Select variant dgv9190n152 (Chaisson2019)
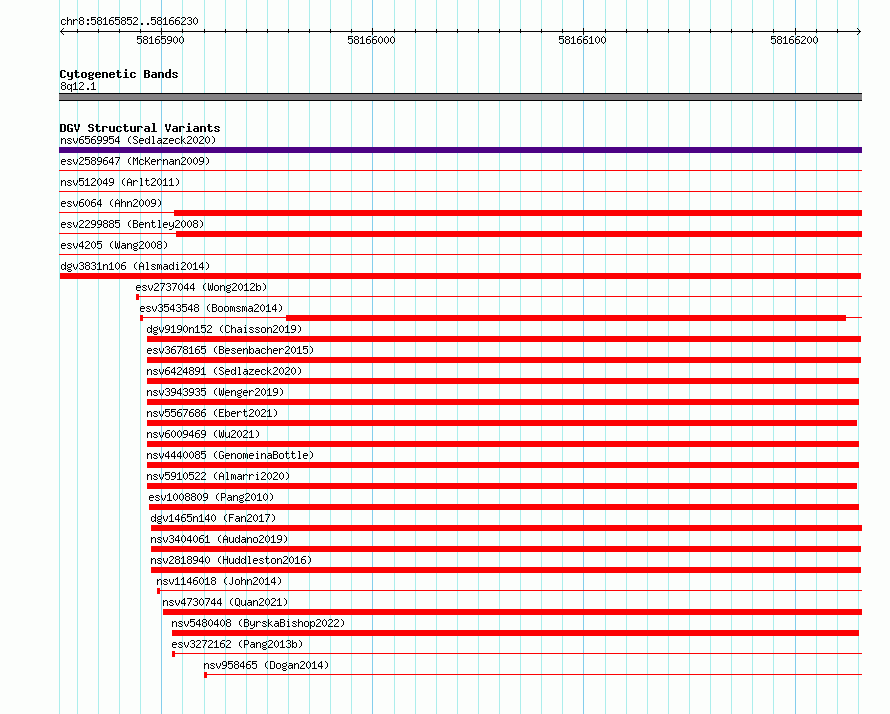Screen dimensions: 890x714 tap(224, 329)
